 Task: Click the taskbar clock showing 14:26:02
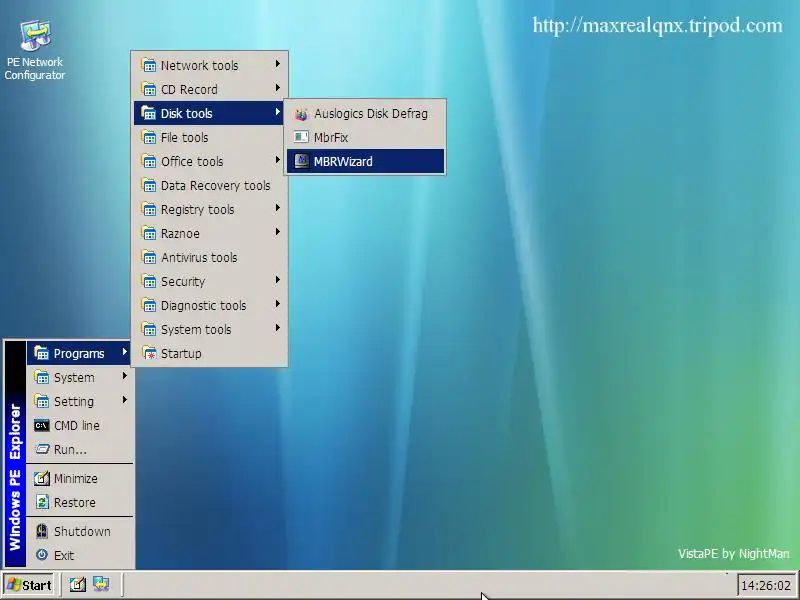coord(766,585)
